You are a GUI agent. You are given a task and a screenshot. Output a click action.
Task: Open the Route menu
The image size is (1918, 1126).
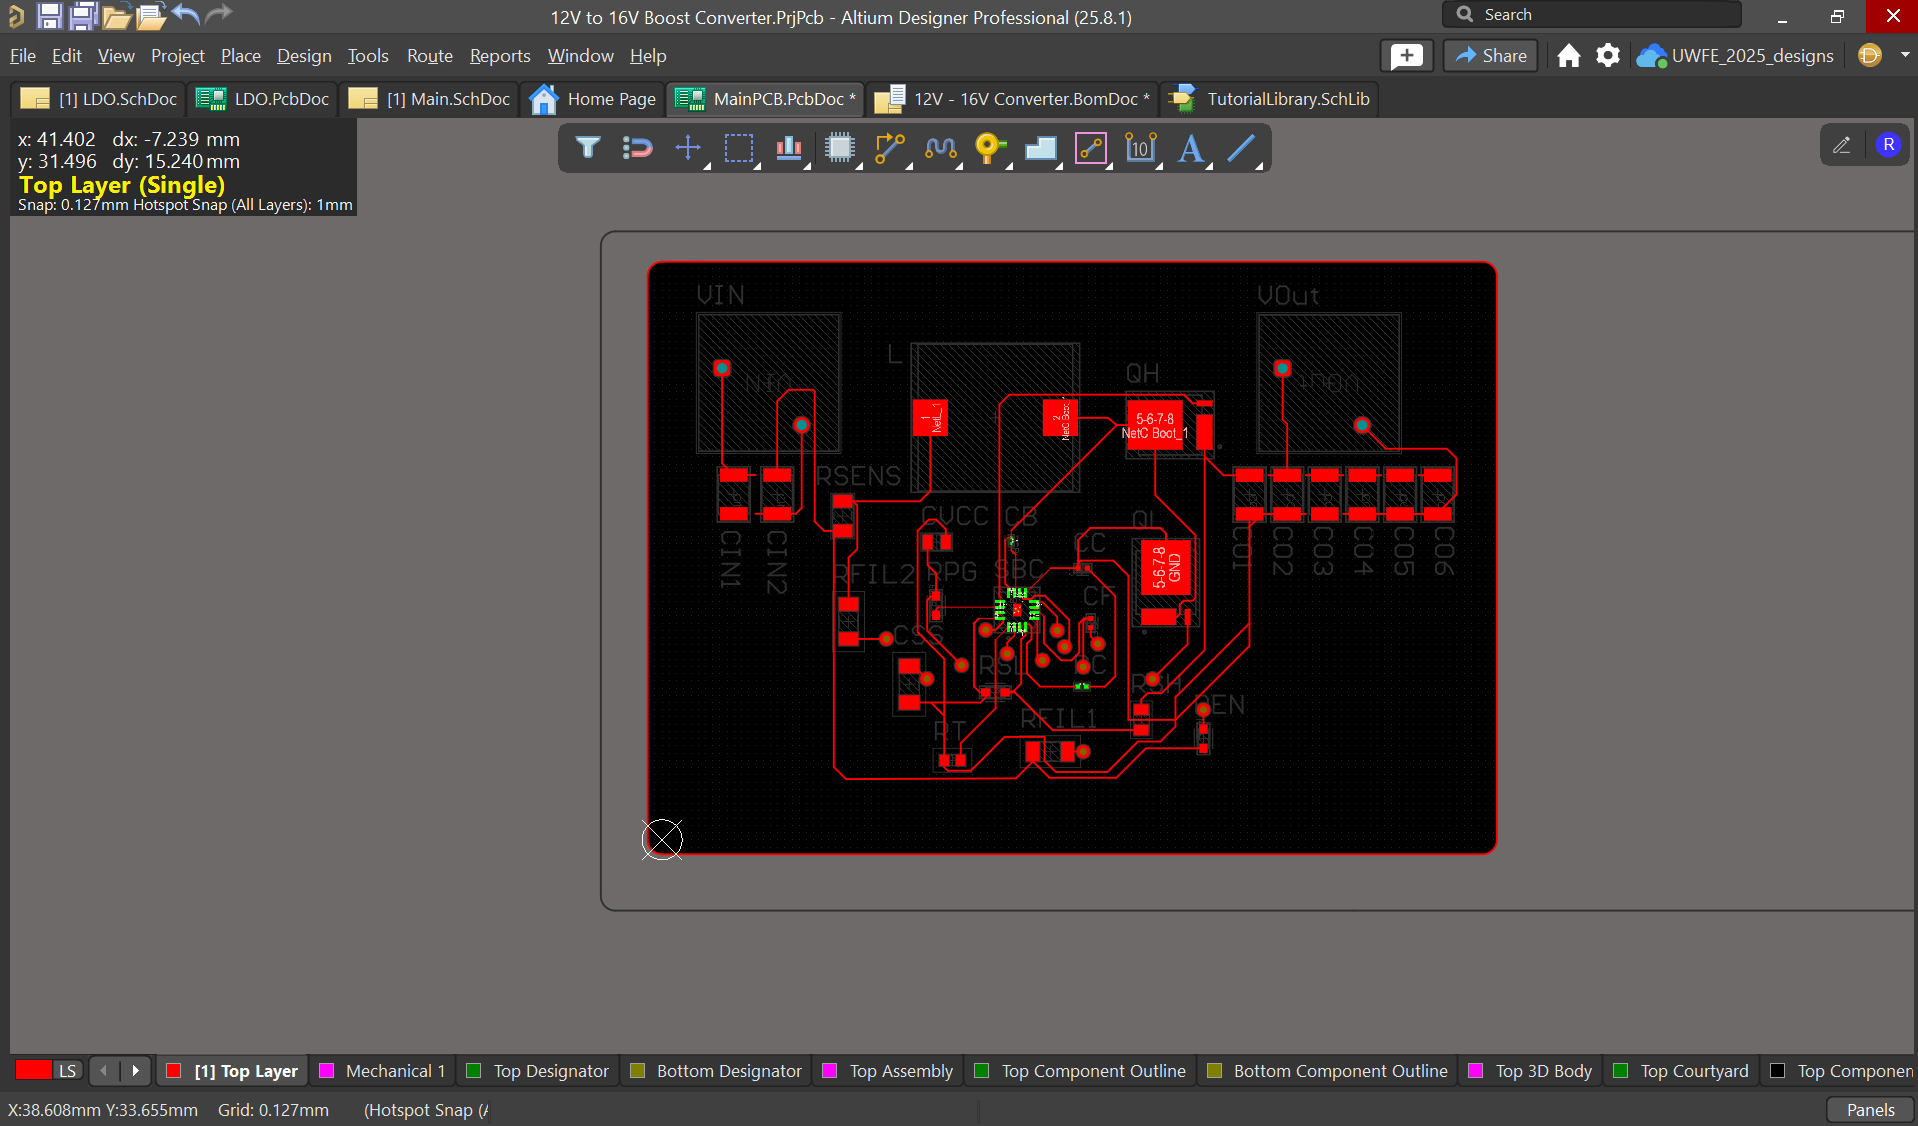coord(429,56)
